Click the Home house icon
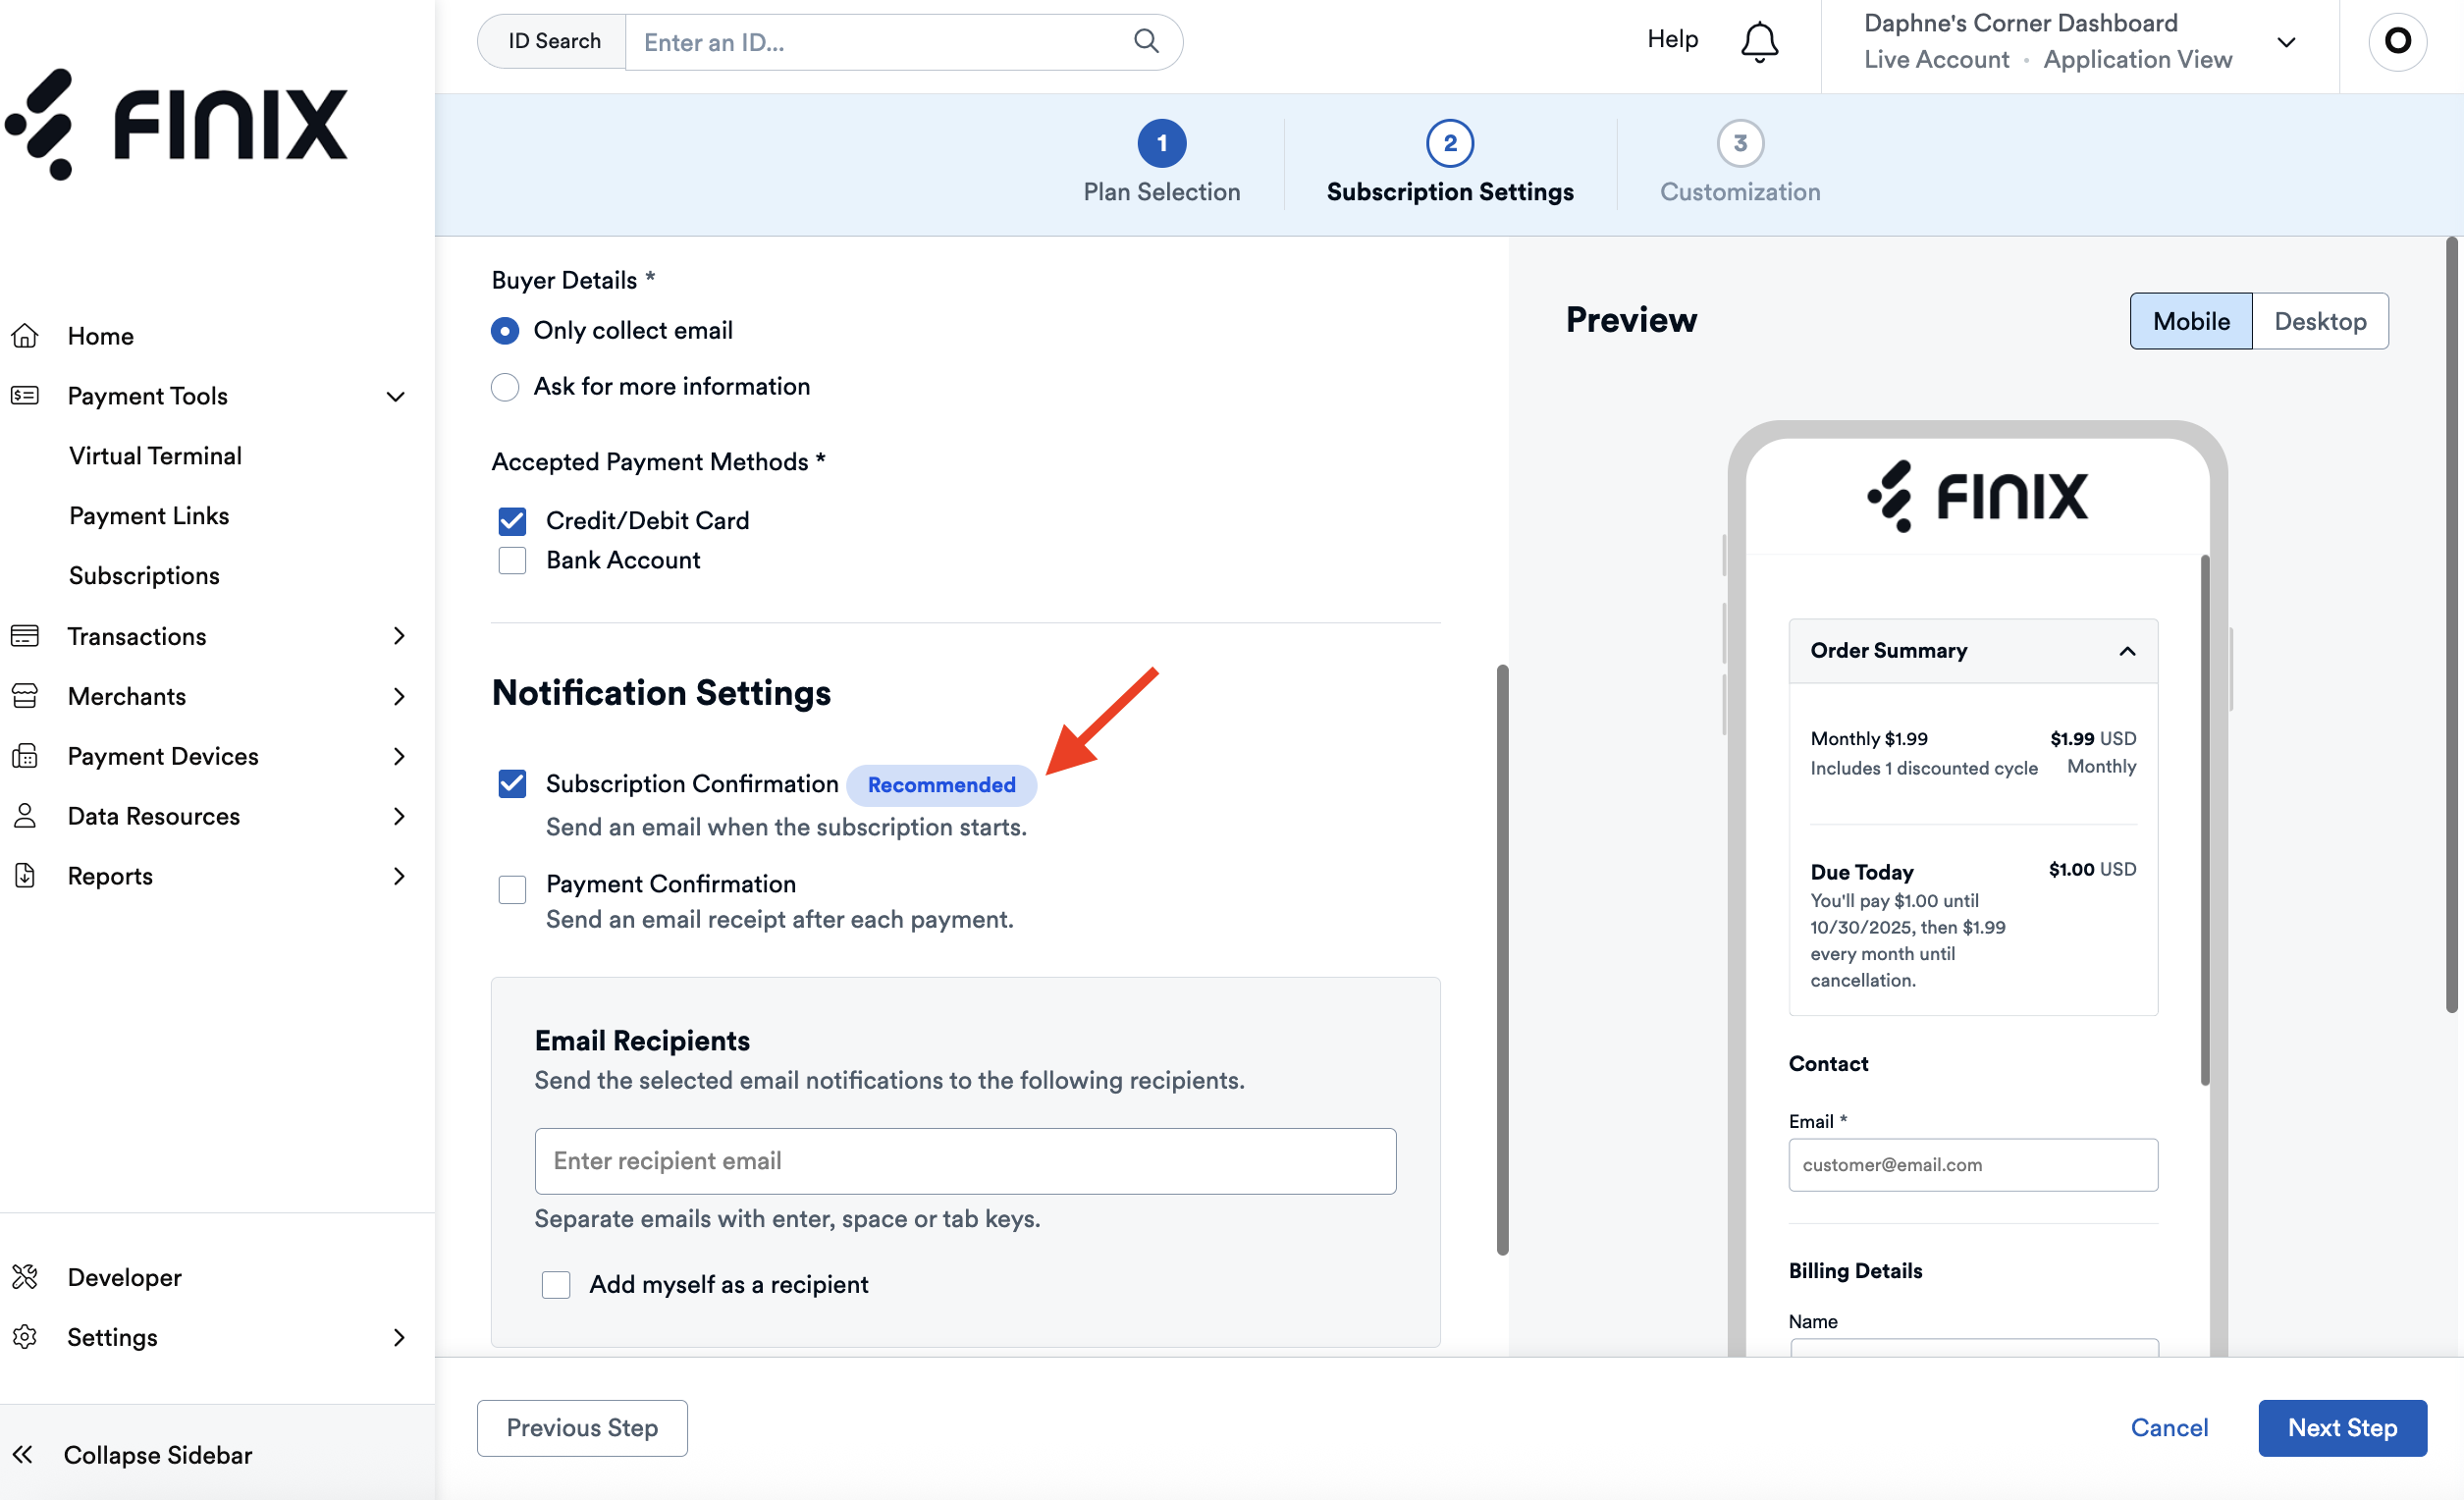The width and height of the screenshot is (2464, 1500). pos(25,336)
